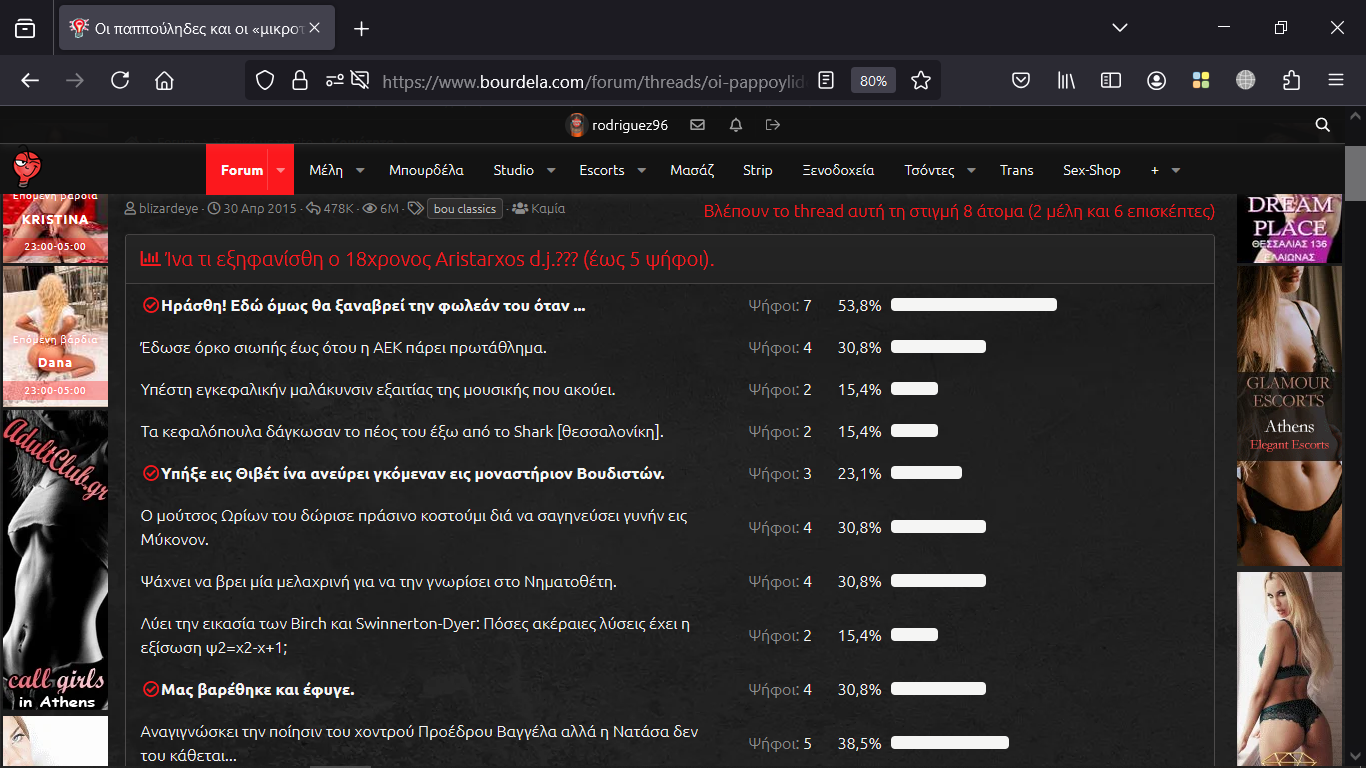Open the Ξενοδοχεία menu item
The width and height of the screenshot is (1366, 768).
838,170
